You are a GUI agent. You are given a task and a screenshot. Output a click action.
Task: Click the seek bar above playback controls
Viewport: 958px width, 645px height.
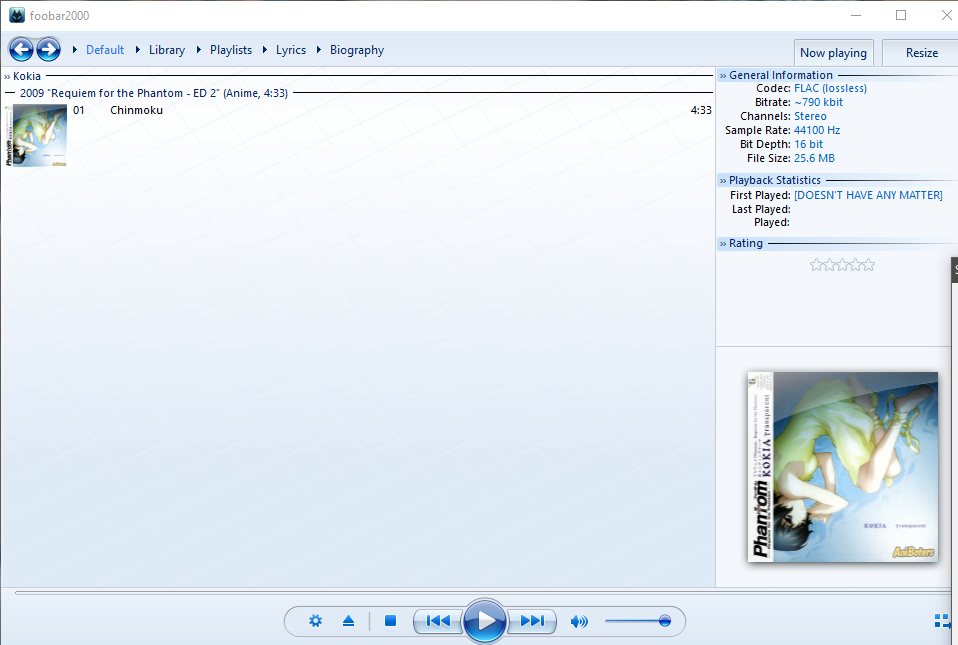pyautogui.click(x=483, y=592)
